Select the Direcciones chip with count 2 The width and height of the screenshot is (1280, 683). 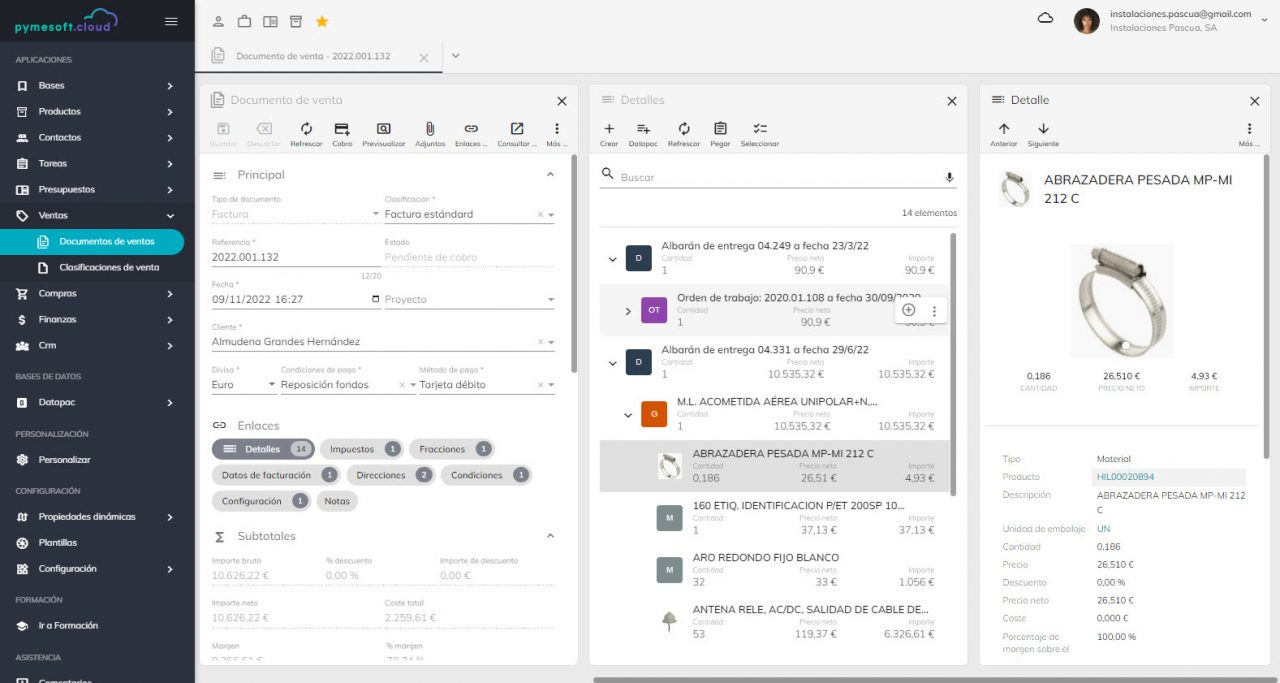pos(391,474)
